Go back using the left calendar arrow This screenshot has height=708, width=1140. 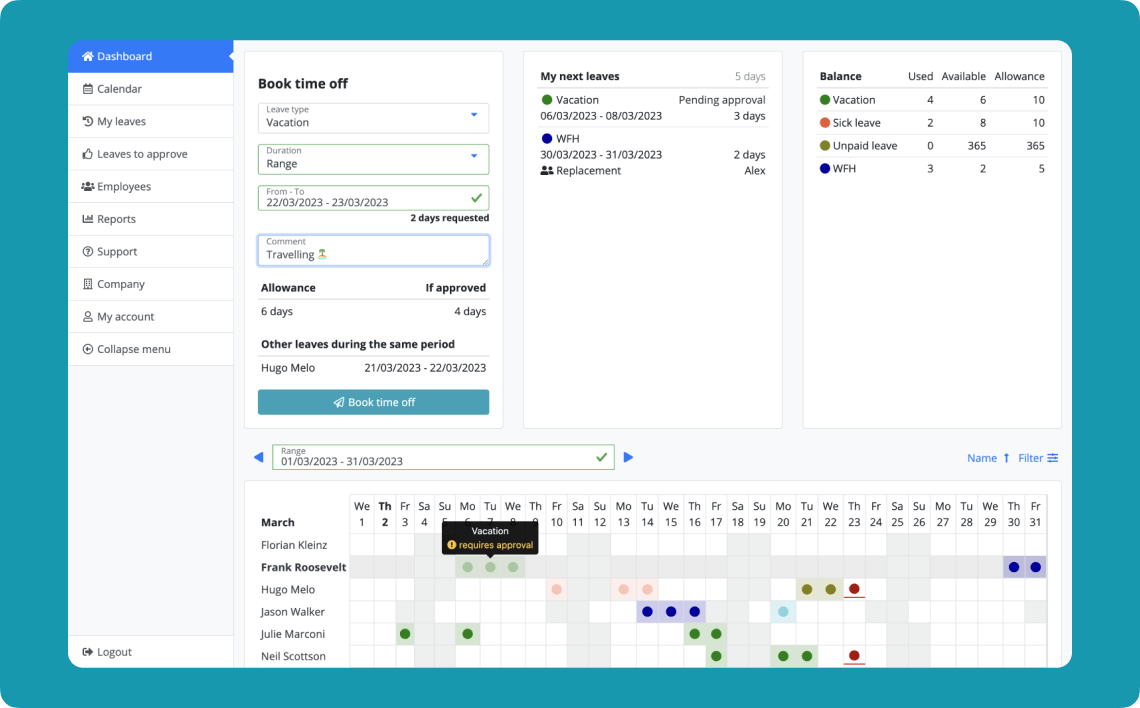click(259, 457)
